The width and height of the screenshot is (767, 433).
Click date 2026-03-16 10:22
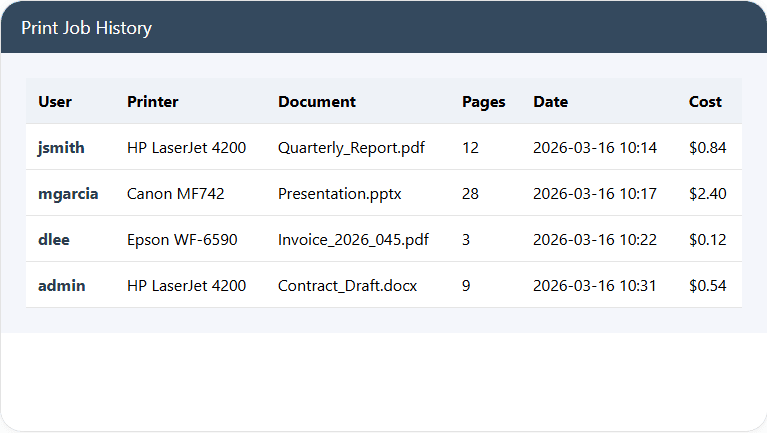pos(595,240)
